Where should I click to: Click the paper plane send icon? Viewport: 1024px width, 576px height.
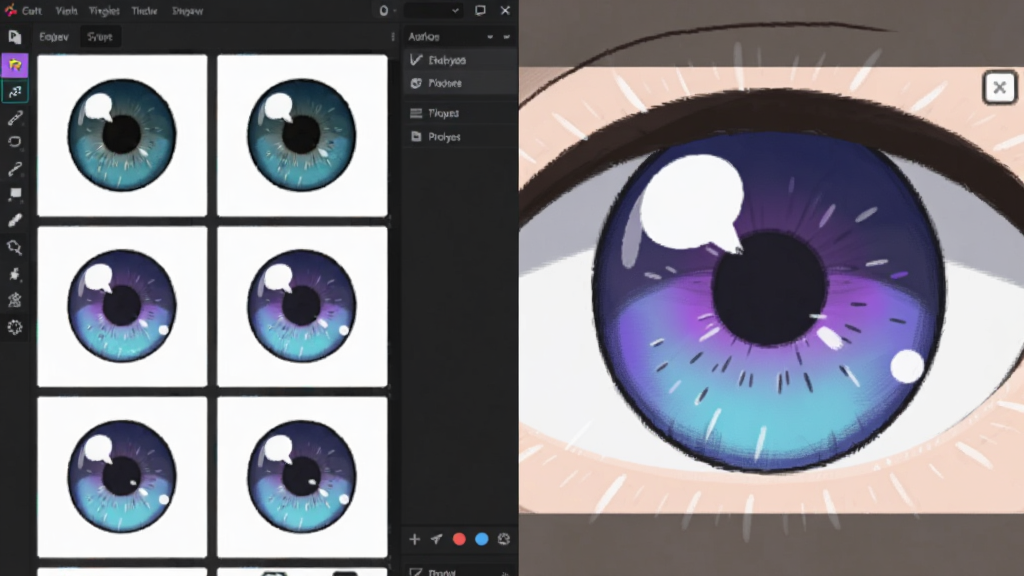click(x=436, y=539)
